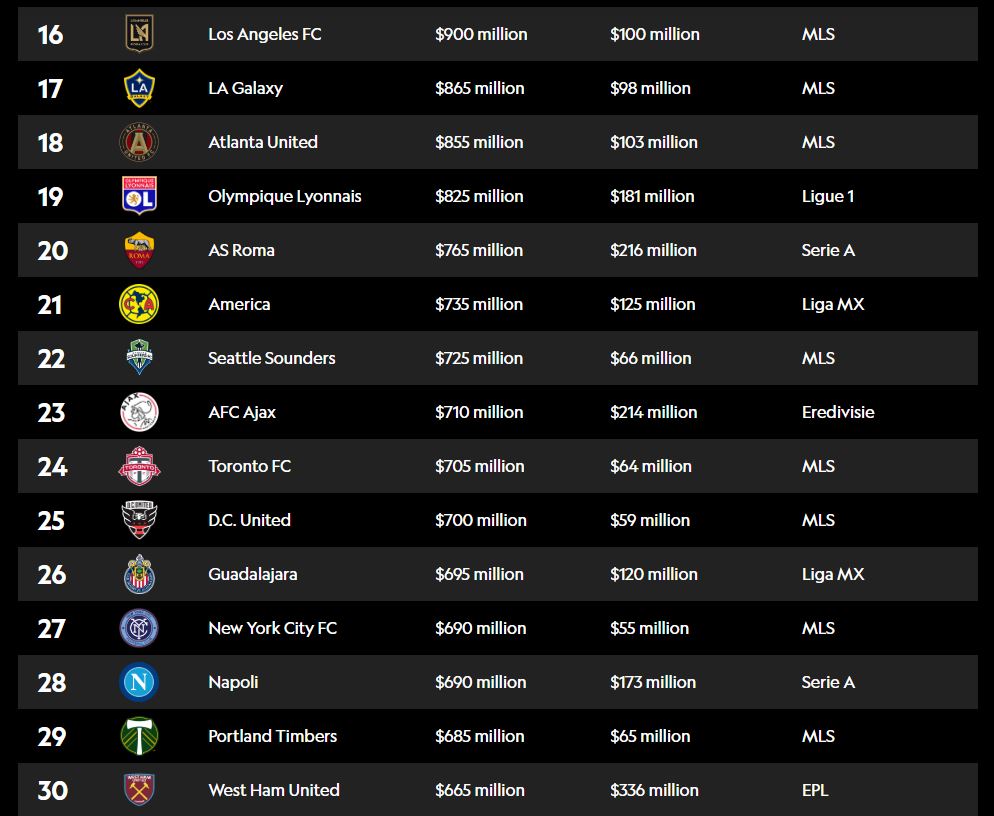
Task: Click the Guadalajara club crest
Action: pos(139,574)
